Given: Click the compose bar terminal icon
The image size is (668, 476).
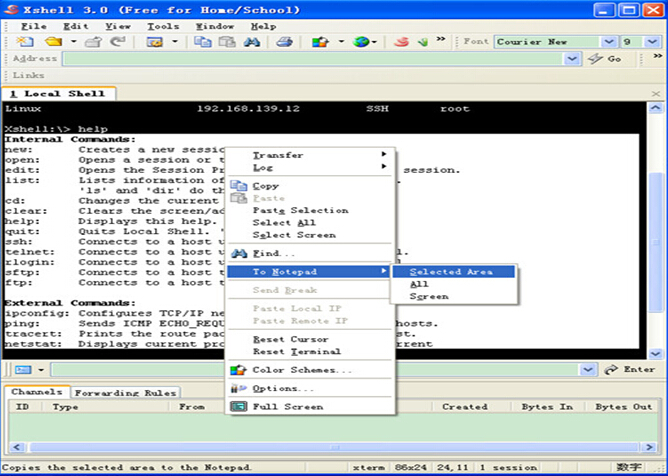Looking at the screenshot, I should point(23,369).
